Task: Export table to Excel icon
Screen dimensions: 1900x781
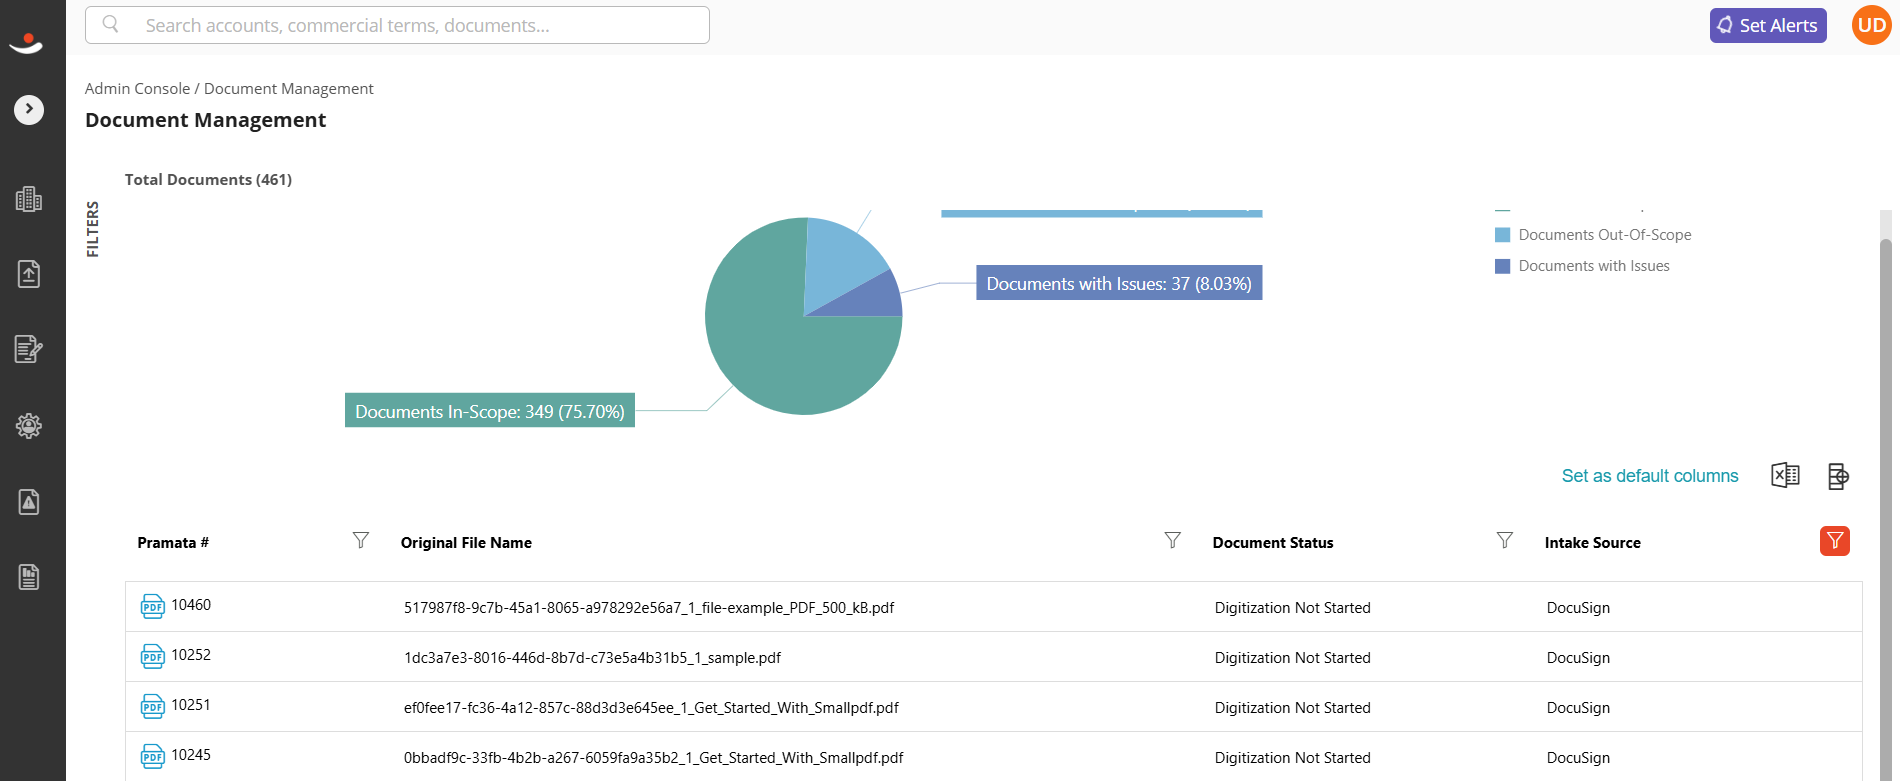Action: click(x=1785, y=475)
